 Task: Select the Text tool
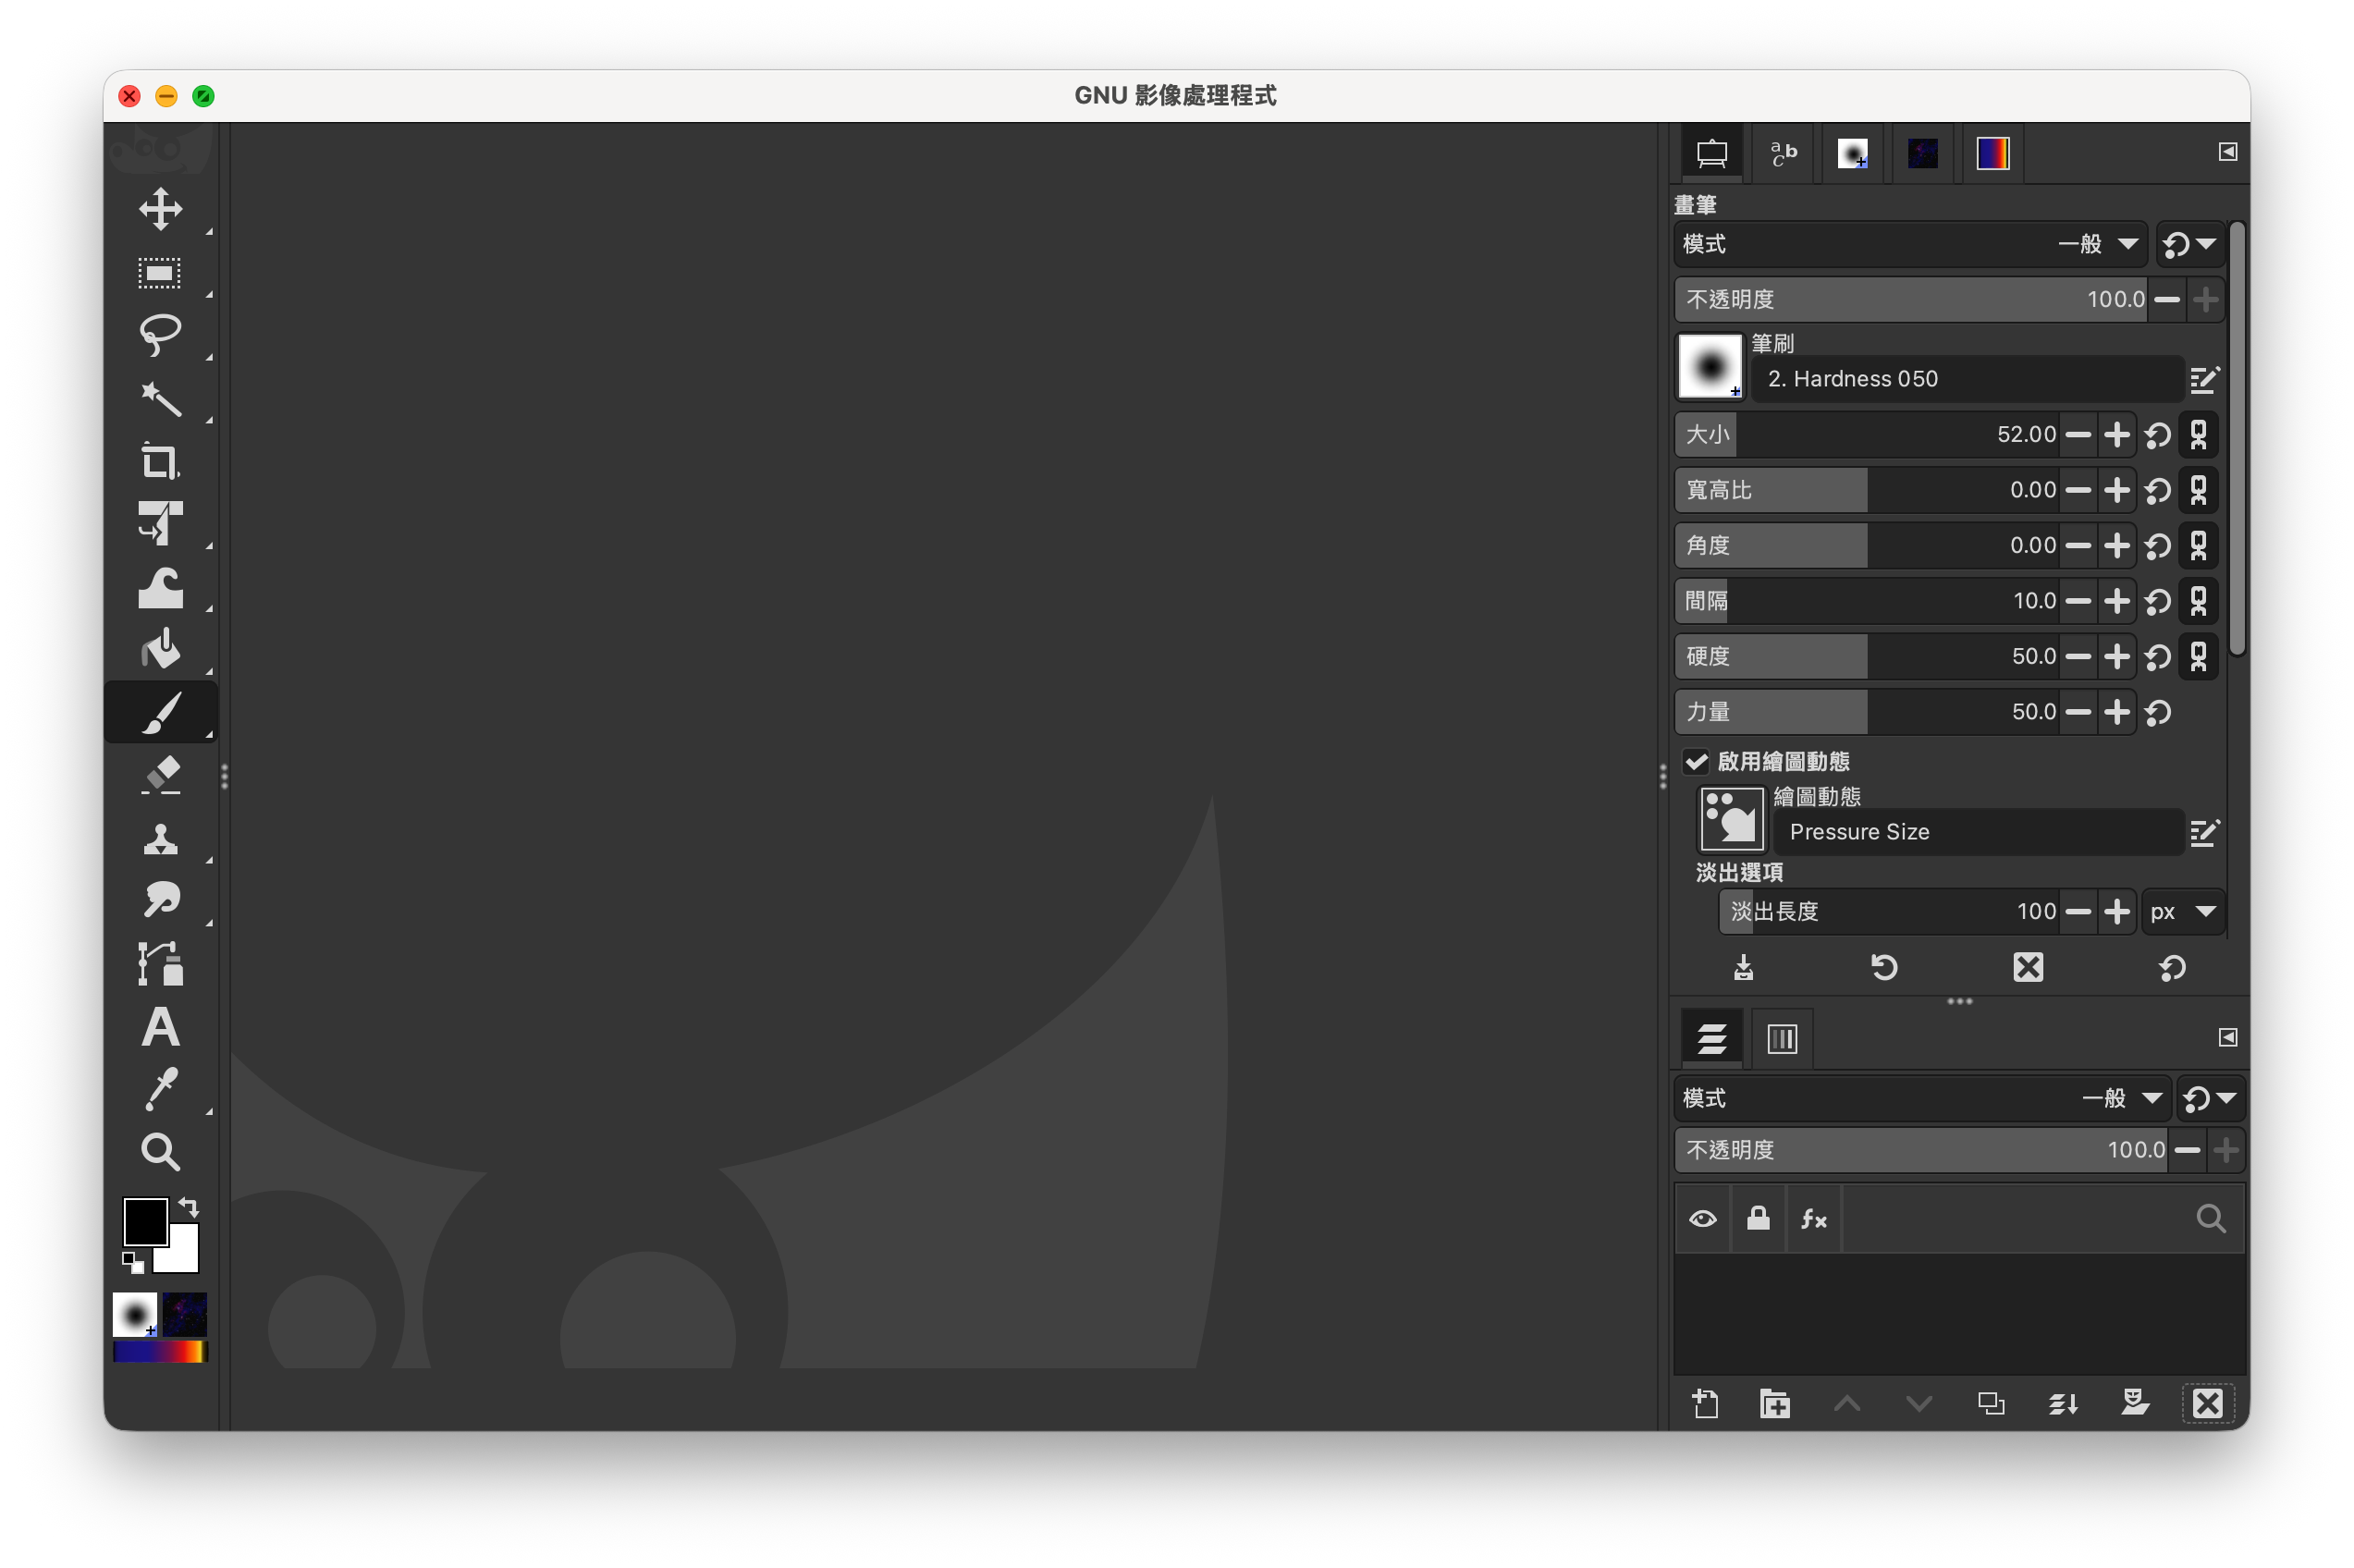coord(160,1027)
